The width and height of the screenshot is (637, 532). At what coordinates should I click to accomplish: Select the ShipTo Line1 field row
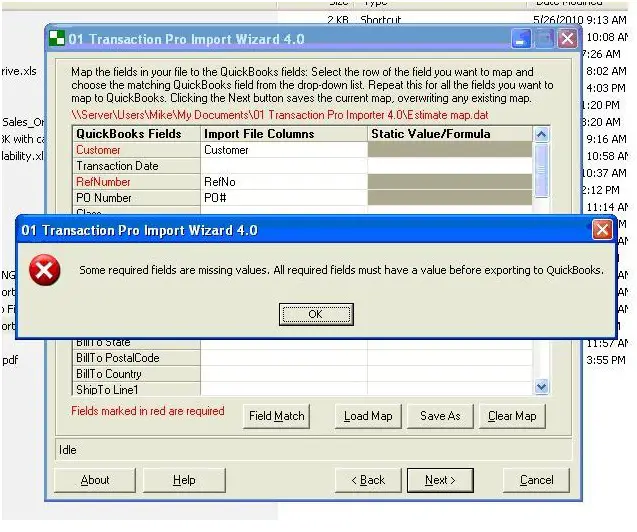136,389
